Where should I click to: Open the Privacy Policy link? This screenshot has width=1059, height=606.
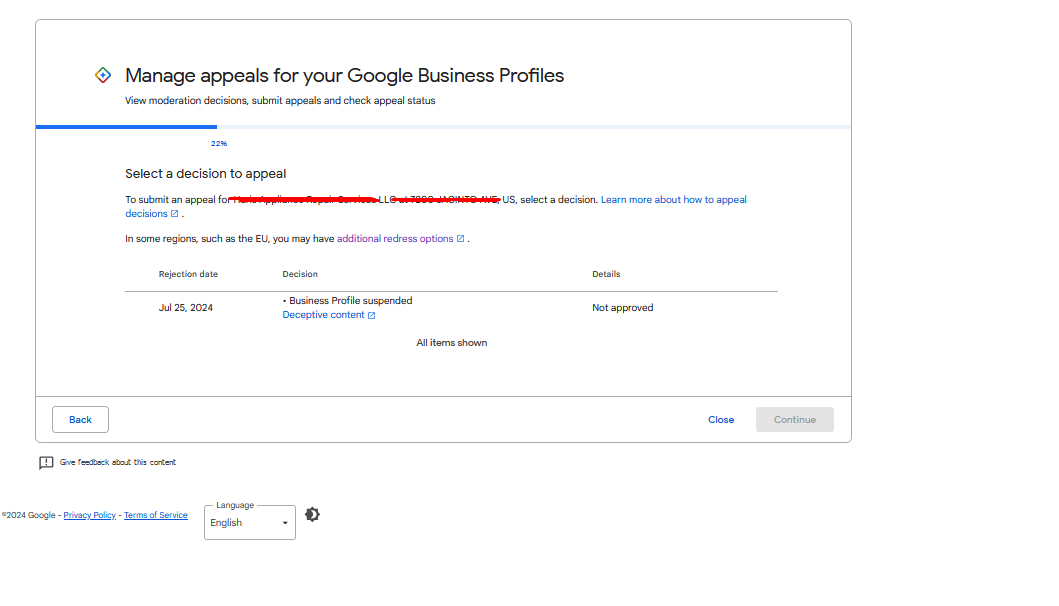90,515
